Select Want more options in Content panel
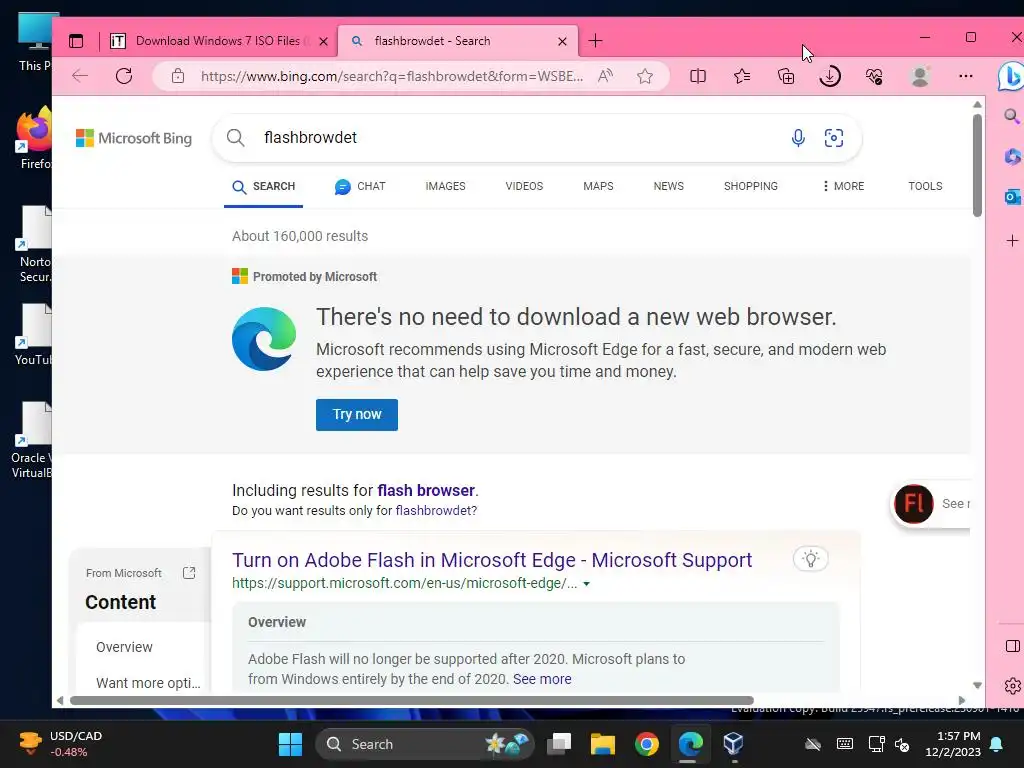Image resolution: width=1024 pixels, height=768 pixels. point(148,683)
